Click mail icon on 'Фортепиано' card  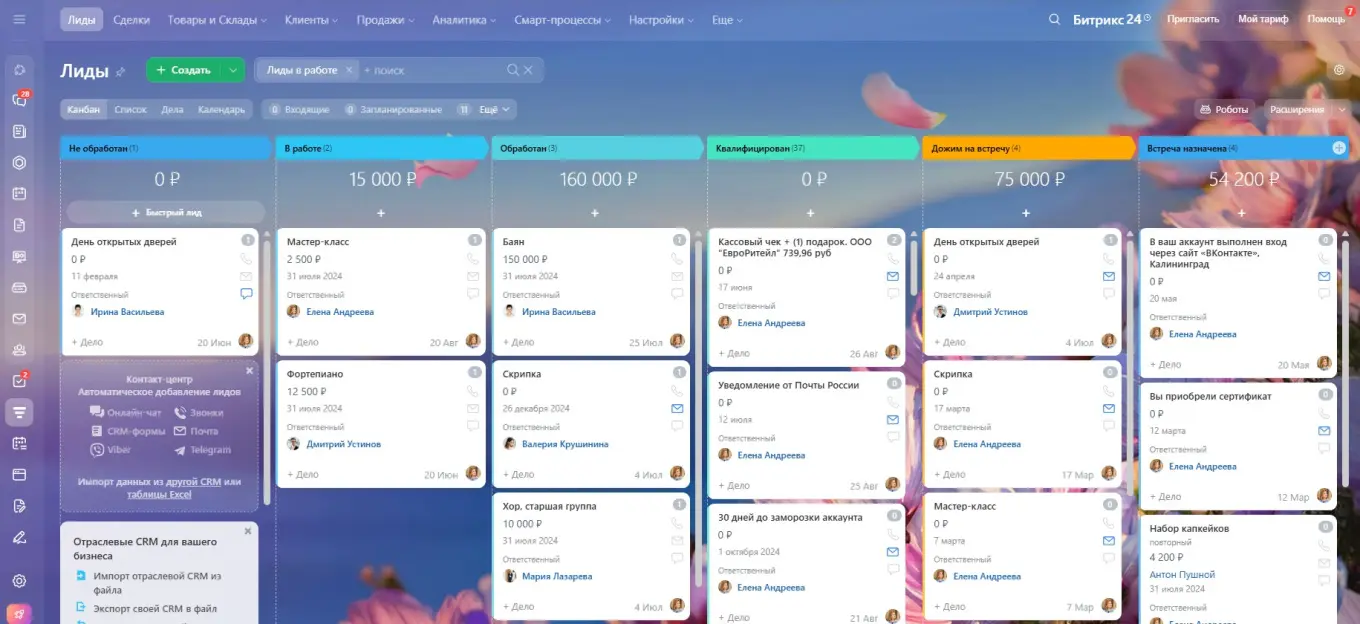pyautogui.click(x=474, y=409)
